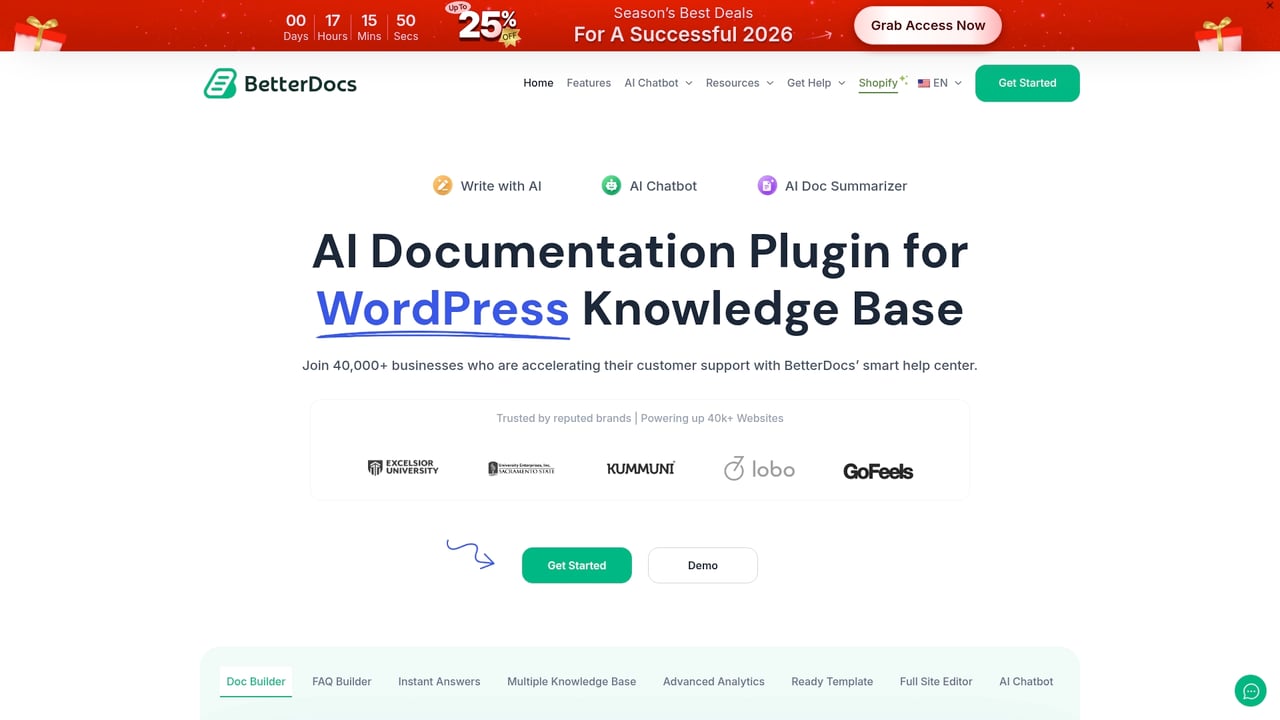Open the Features menu item

588,83
